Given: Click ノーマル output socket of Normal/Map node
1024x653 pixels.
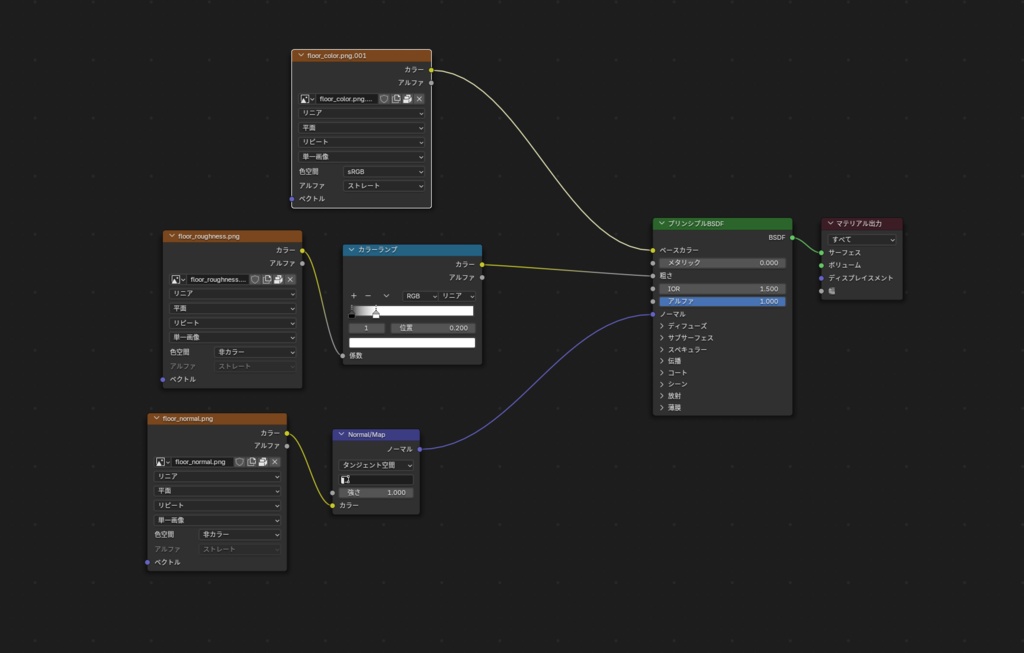Looking at the screenshot, I should point(419,449).
